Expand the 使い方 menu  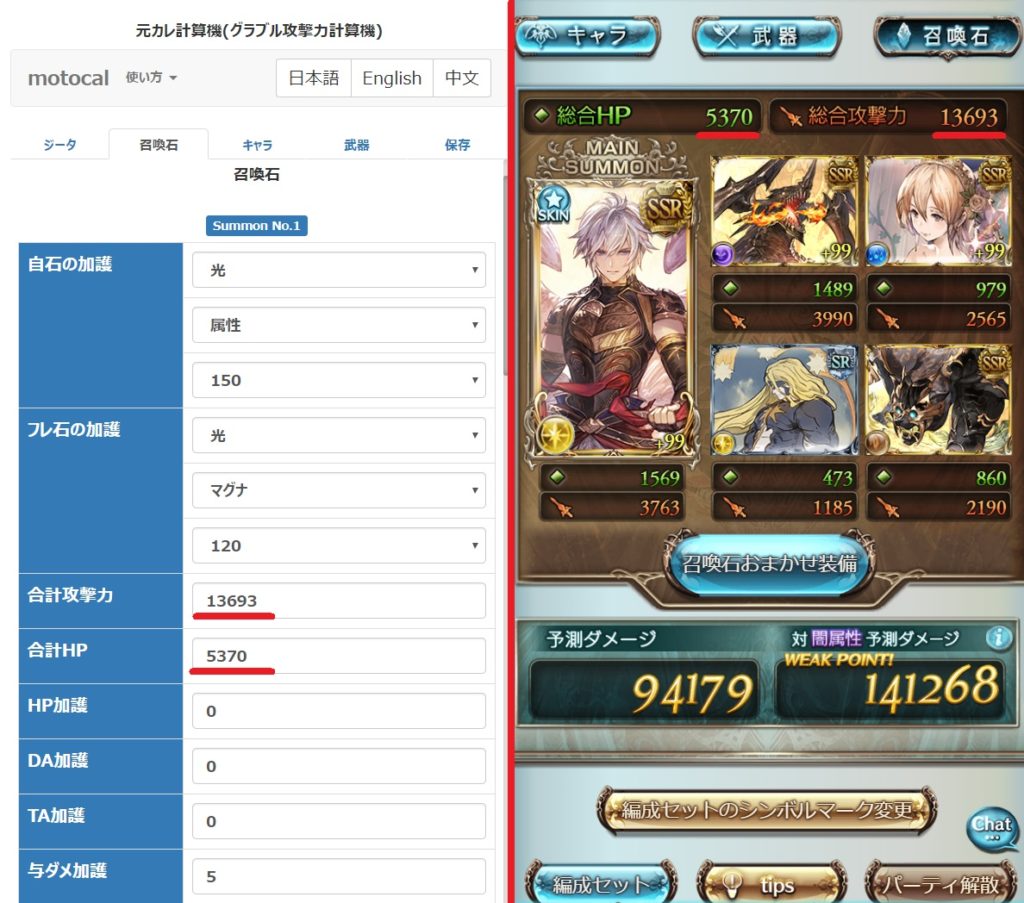pos(151,77)
